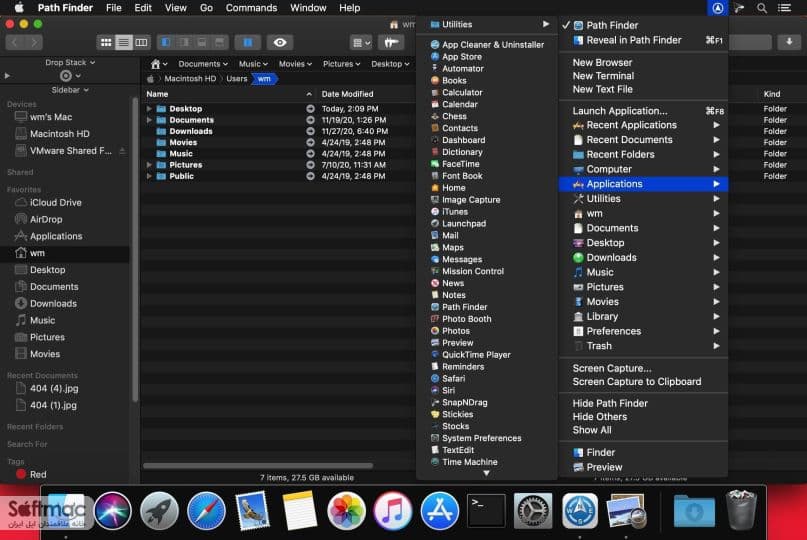Go forward with the toolbar arrow
Screen dimensions: 807x540
coord(33,43)
